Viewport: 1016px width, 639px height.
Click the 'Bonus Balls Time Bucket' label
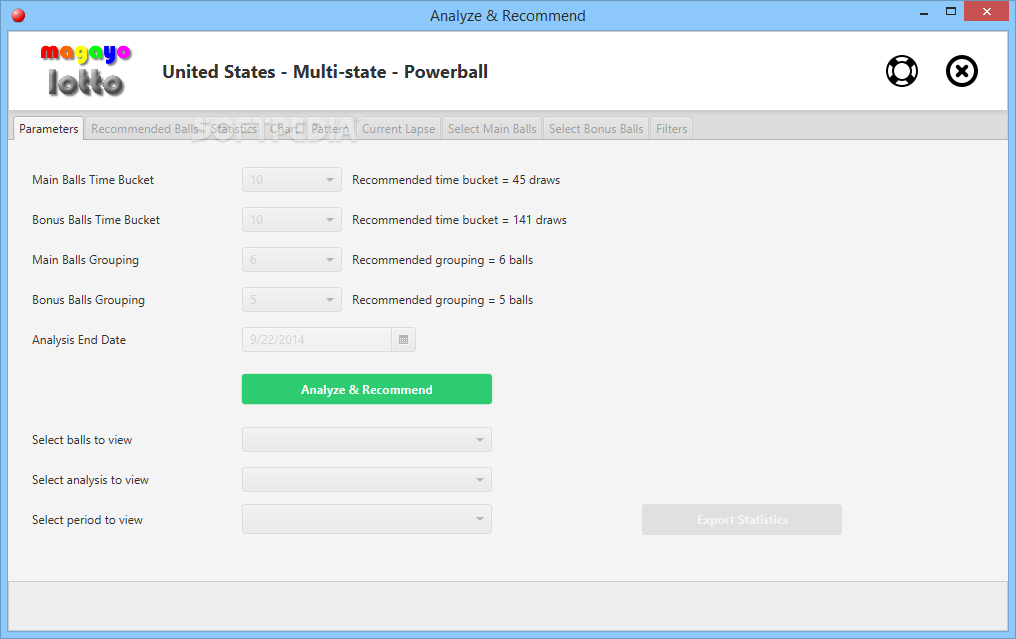point(96,220)
